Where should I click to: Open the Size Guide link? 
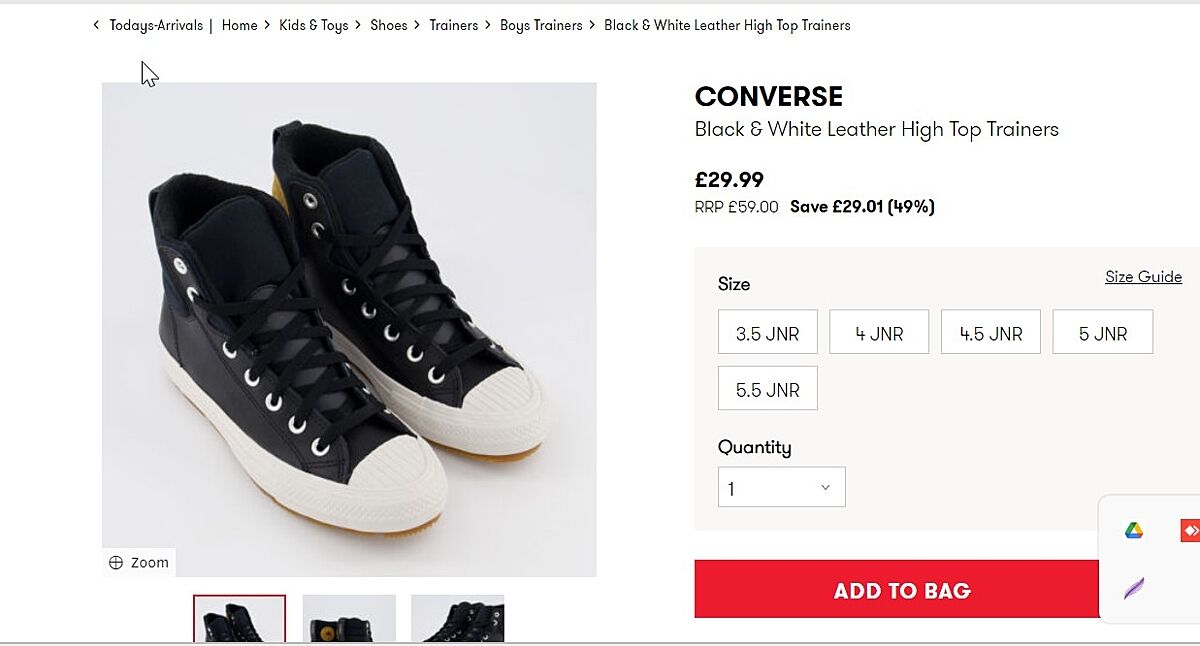(x=1143, y=277)
